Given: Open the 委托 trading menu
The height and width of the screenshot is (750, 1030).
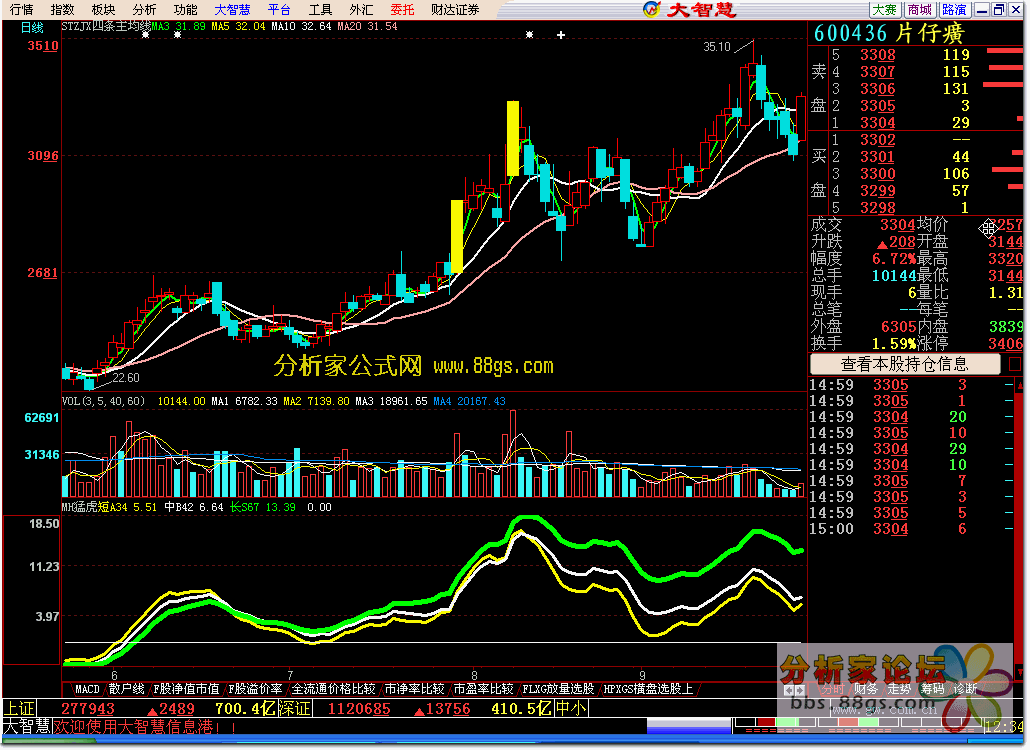Looking at the screenshot, I should 401,9.
